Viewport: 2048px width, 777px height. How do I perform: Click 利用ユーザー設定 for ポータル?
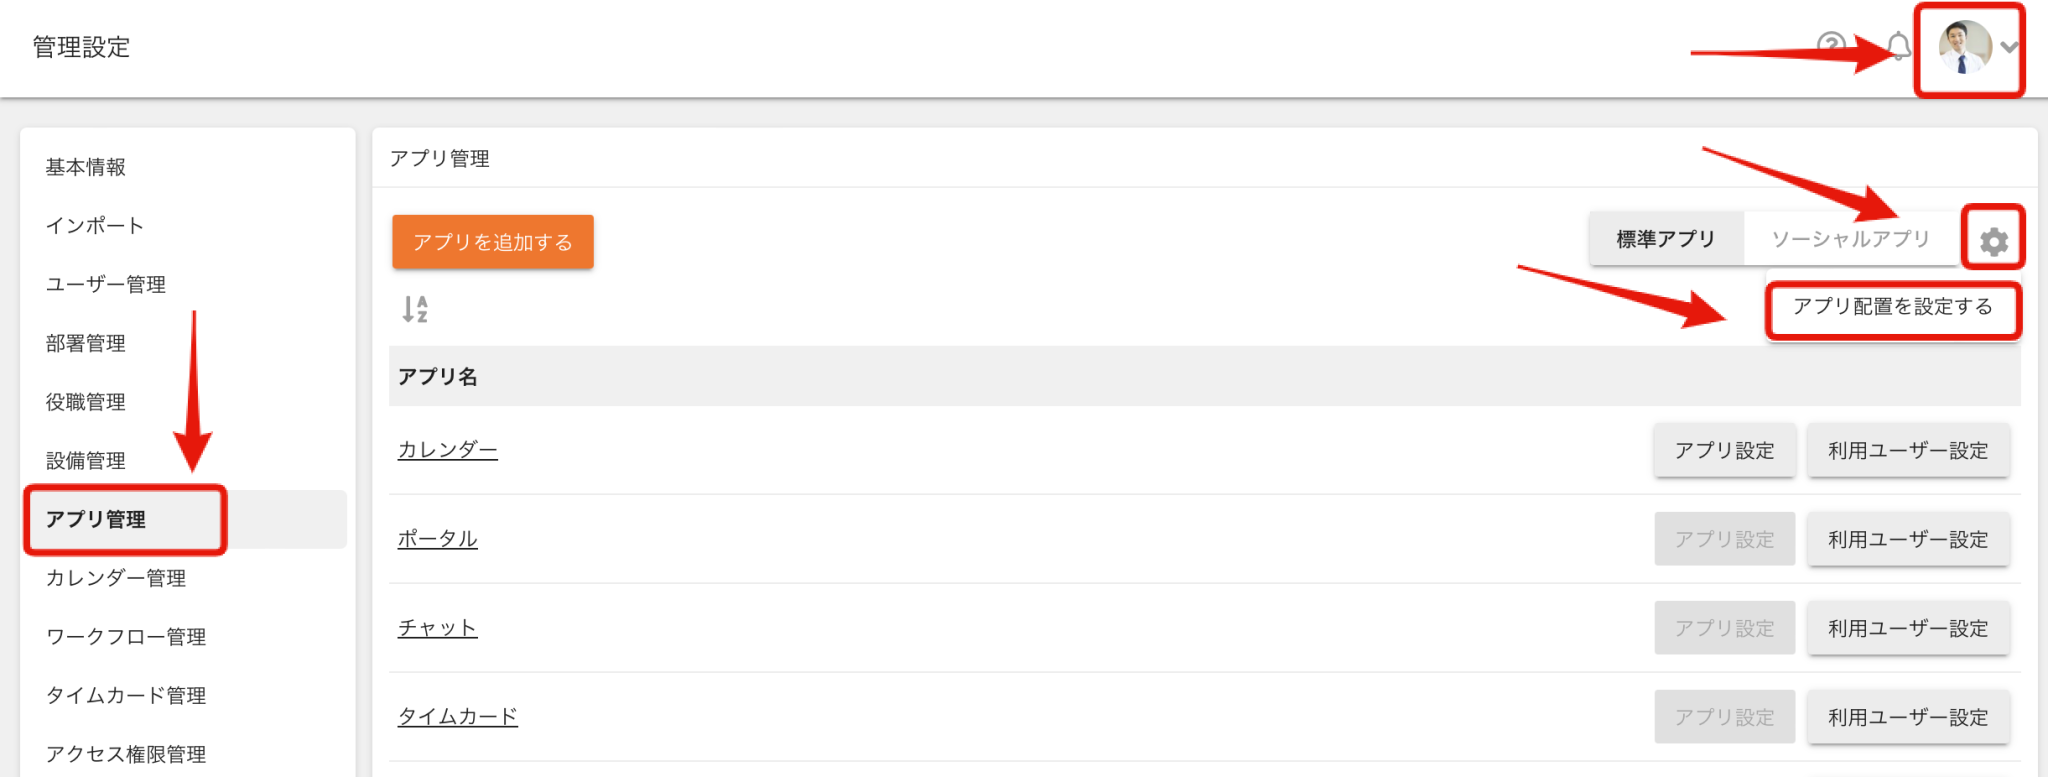1908,540
